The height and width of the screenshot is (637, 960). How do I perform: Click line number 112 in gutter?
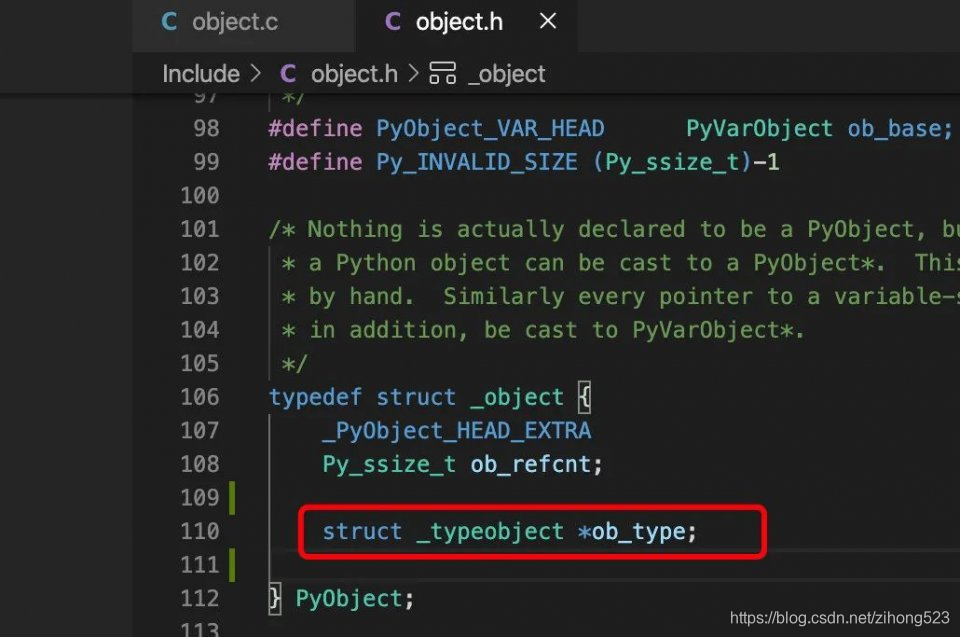point(200,598)
